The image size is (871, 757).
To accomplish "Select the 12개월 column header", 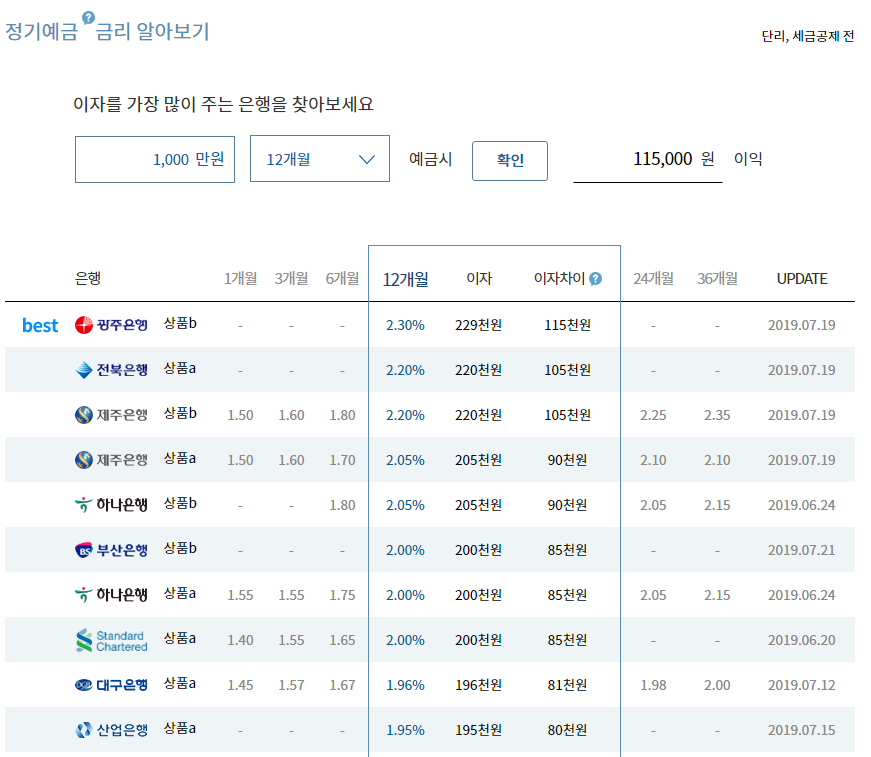I will (406, 279).
